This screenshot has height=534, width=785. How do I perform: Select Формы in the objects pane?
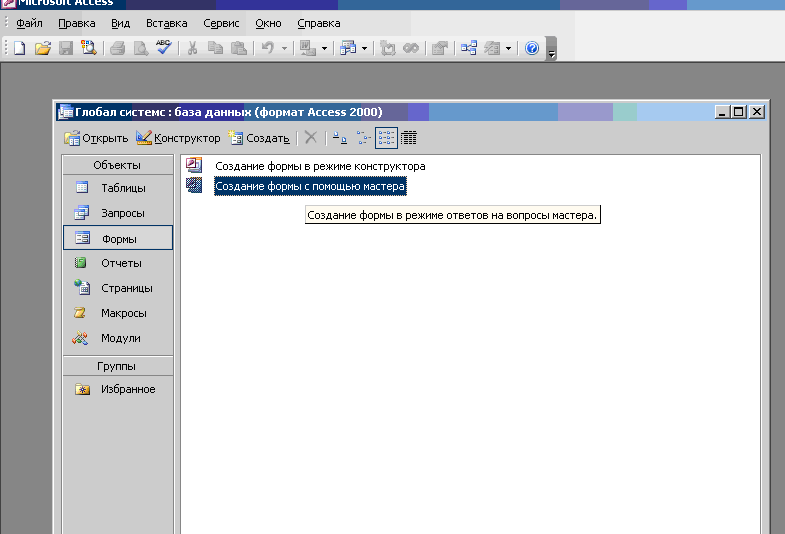click(x=118, y=238)
